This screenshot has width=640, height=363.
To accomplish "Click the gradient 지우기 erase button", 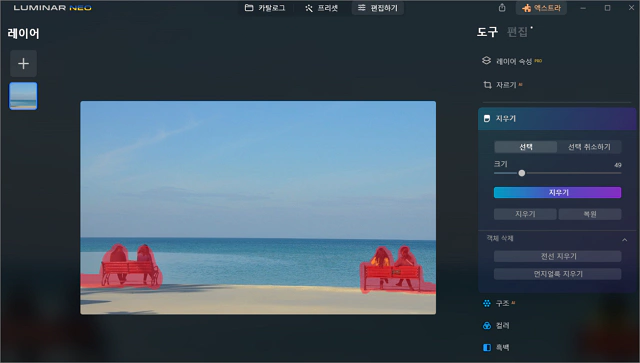I will [558, 192].
